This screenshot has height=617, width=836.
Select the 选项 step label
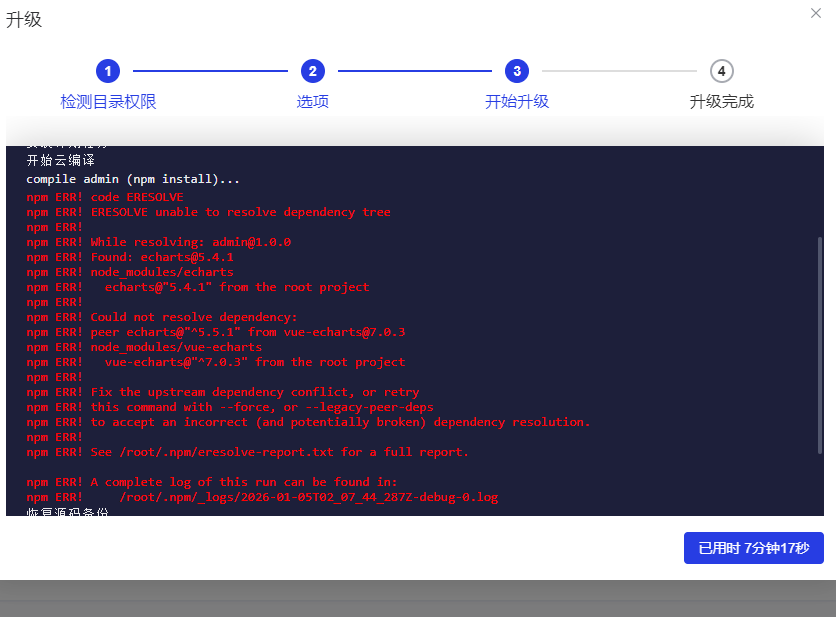[313, 101]
